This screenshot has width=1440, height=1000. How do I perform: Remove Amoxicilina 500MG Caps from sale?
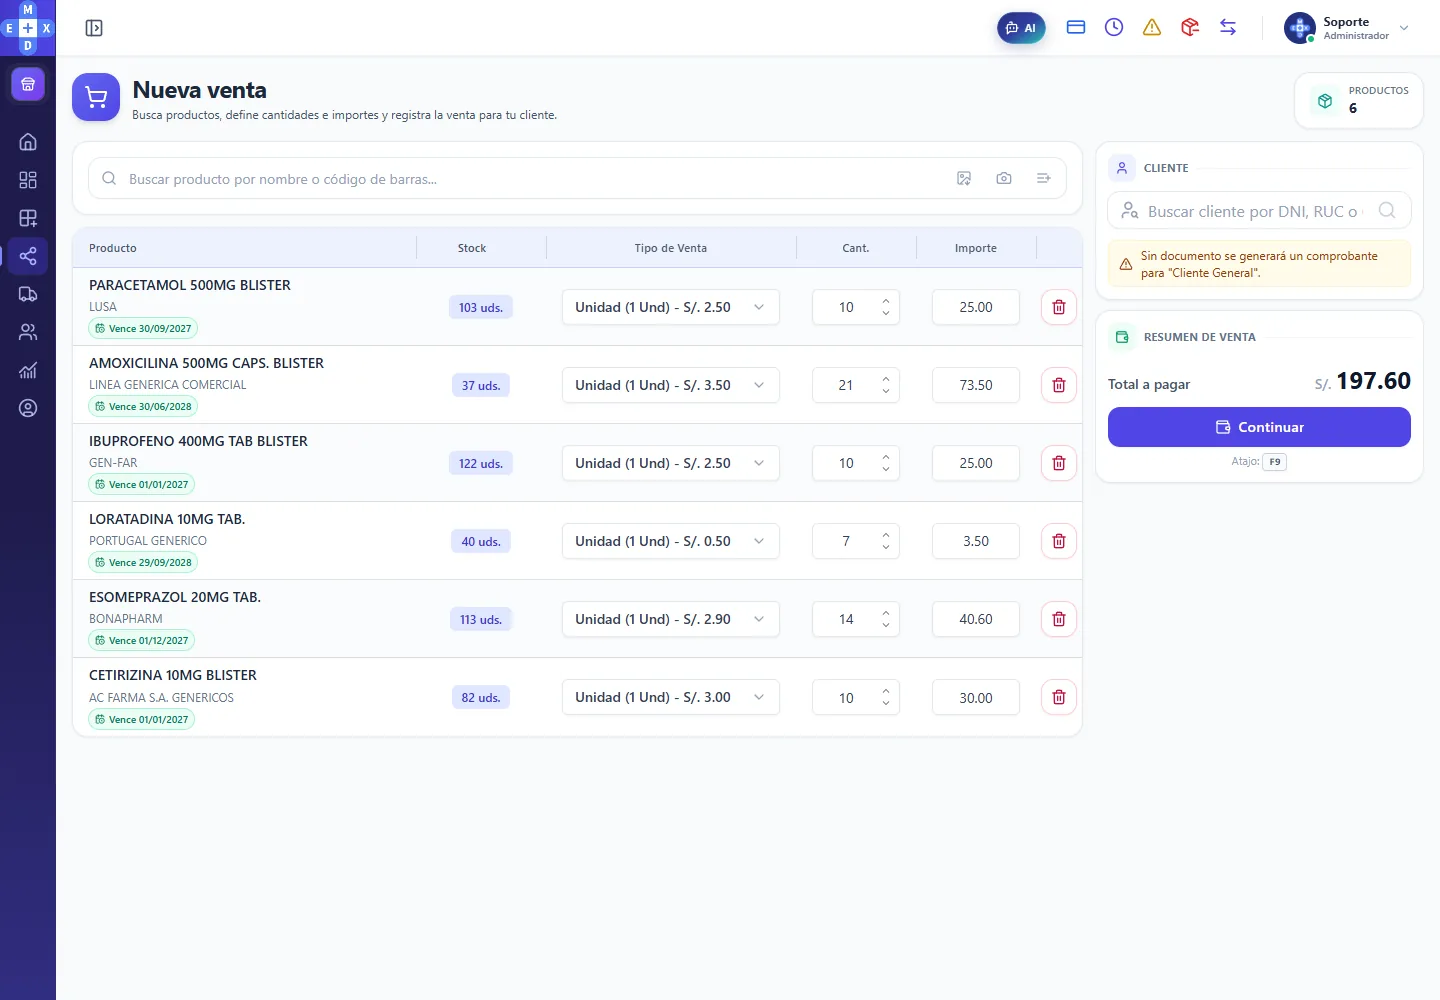(1059, 385)
